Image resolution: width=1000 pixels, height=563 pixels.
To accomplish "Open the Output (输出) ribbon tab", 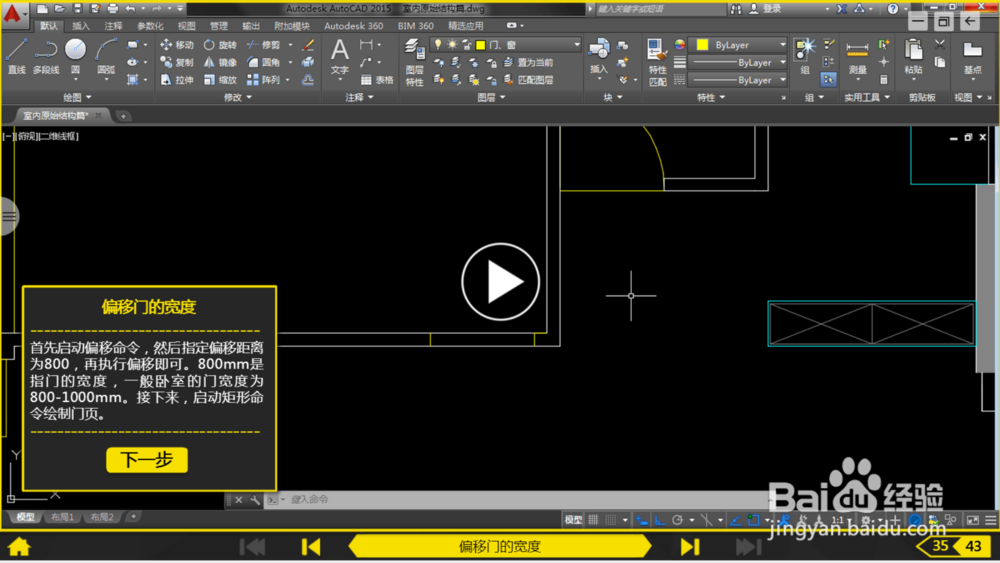I will coord(251,26).
